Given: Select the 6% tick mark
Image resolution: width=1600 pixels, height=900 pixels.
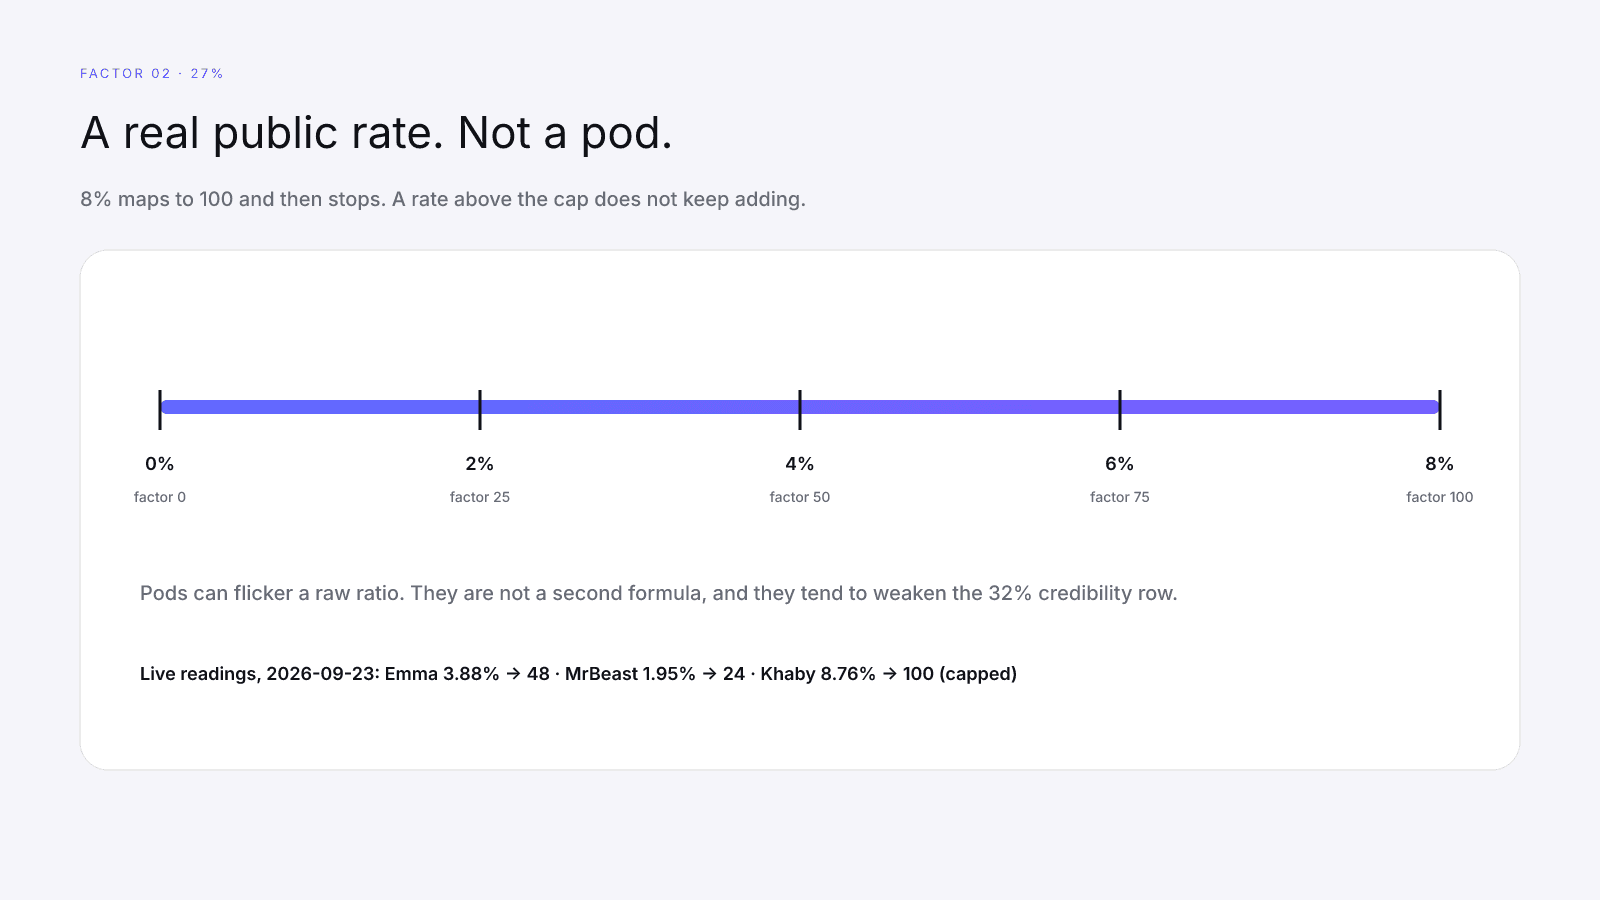Looking at the screenshot, I should 1120,410.
